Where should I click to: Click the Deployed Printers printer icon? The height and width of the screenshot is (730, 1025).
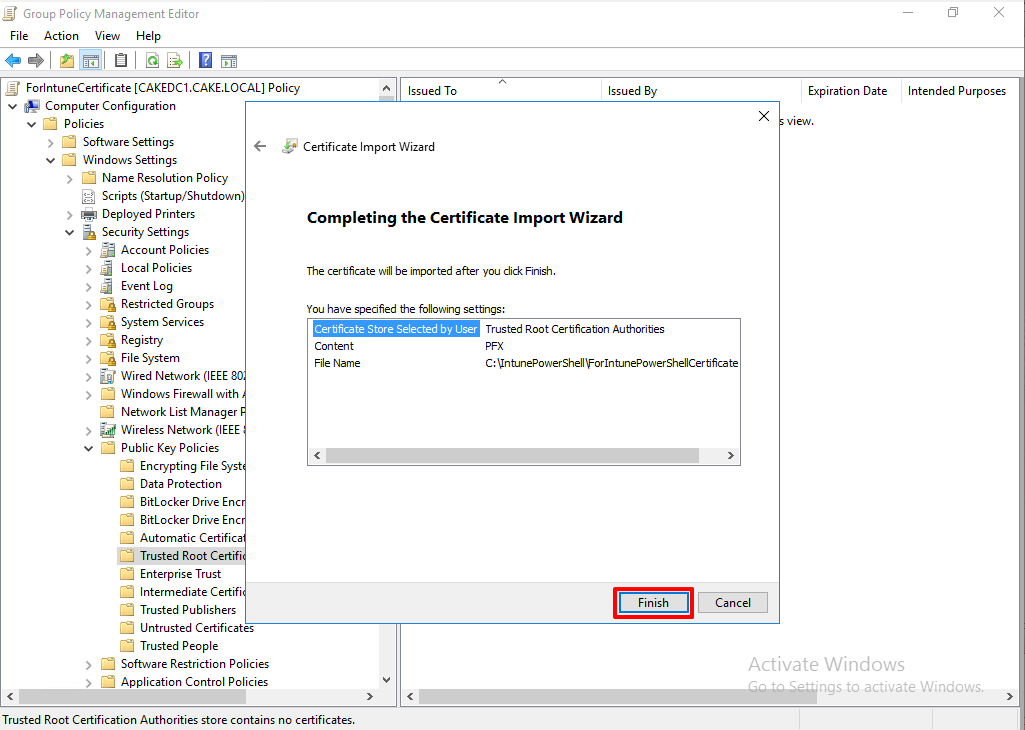89,214
